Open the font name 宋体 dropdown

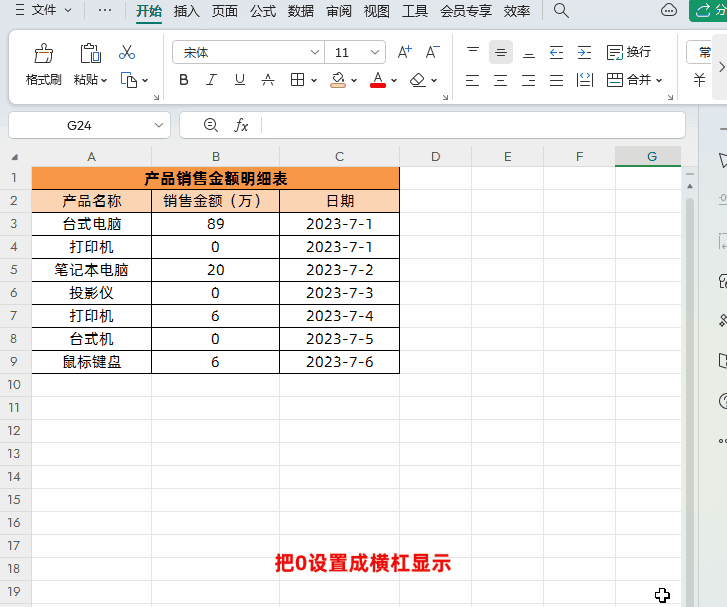point(315,52)
